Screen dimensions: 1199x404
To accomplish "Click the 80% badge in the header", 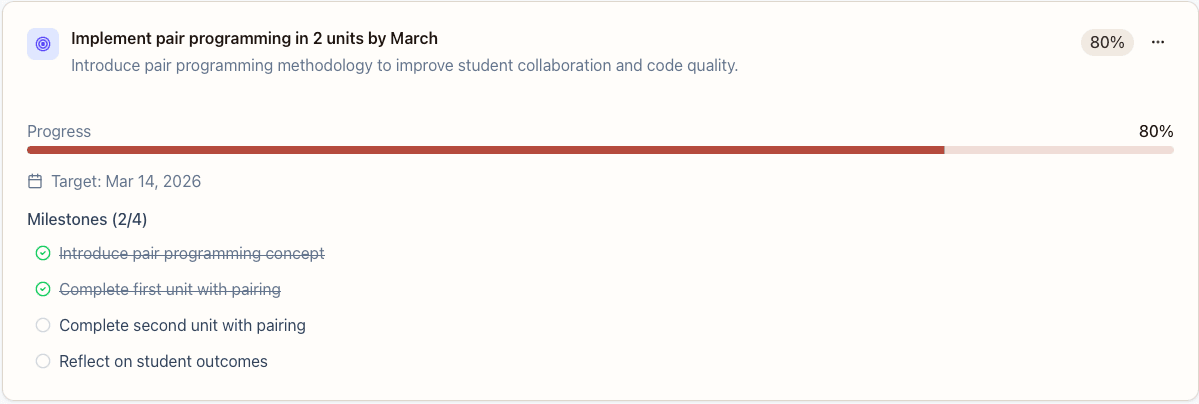I will [1107, 42].
